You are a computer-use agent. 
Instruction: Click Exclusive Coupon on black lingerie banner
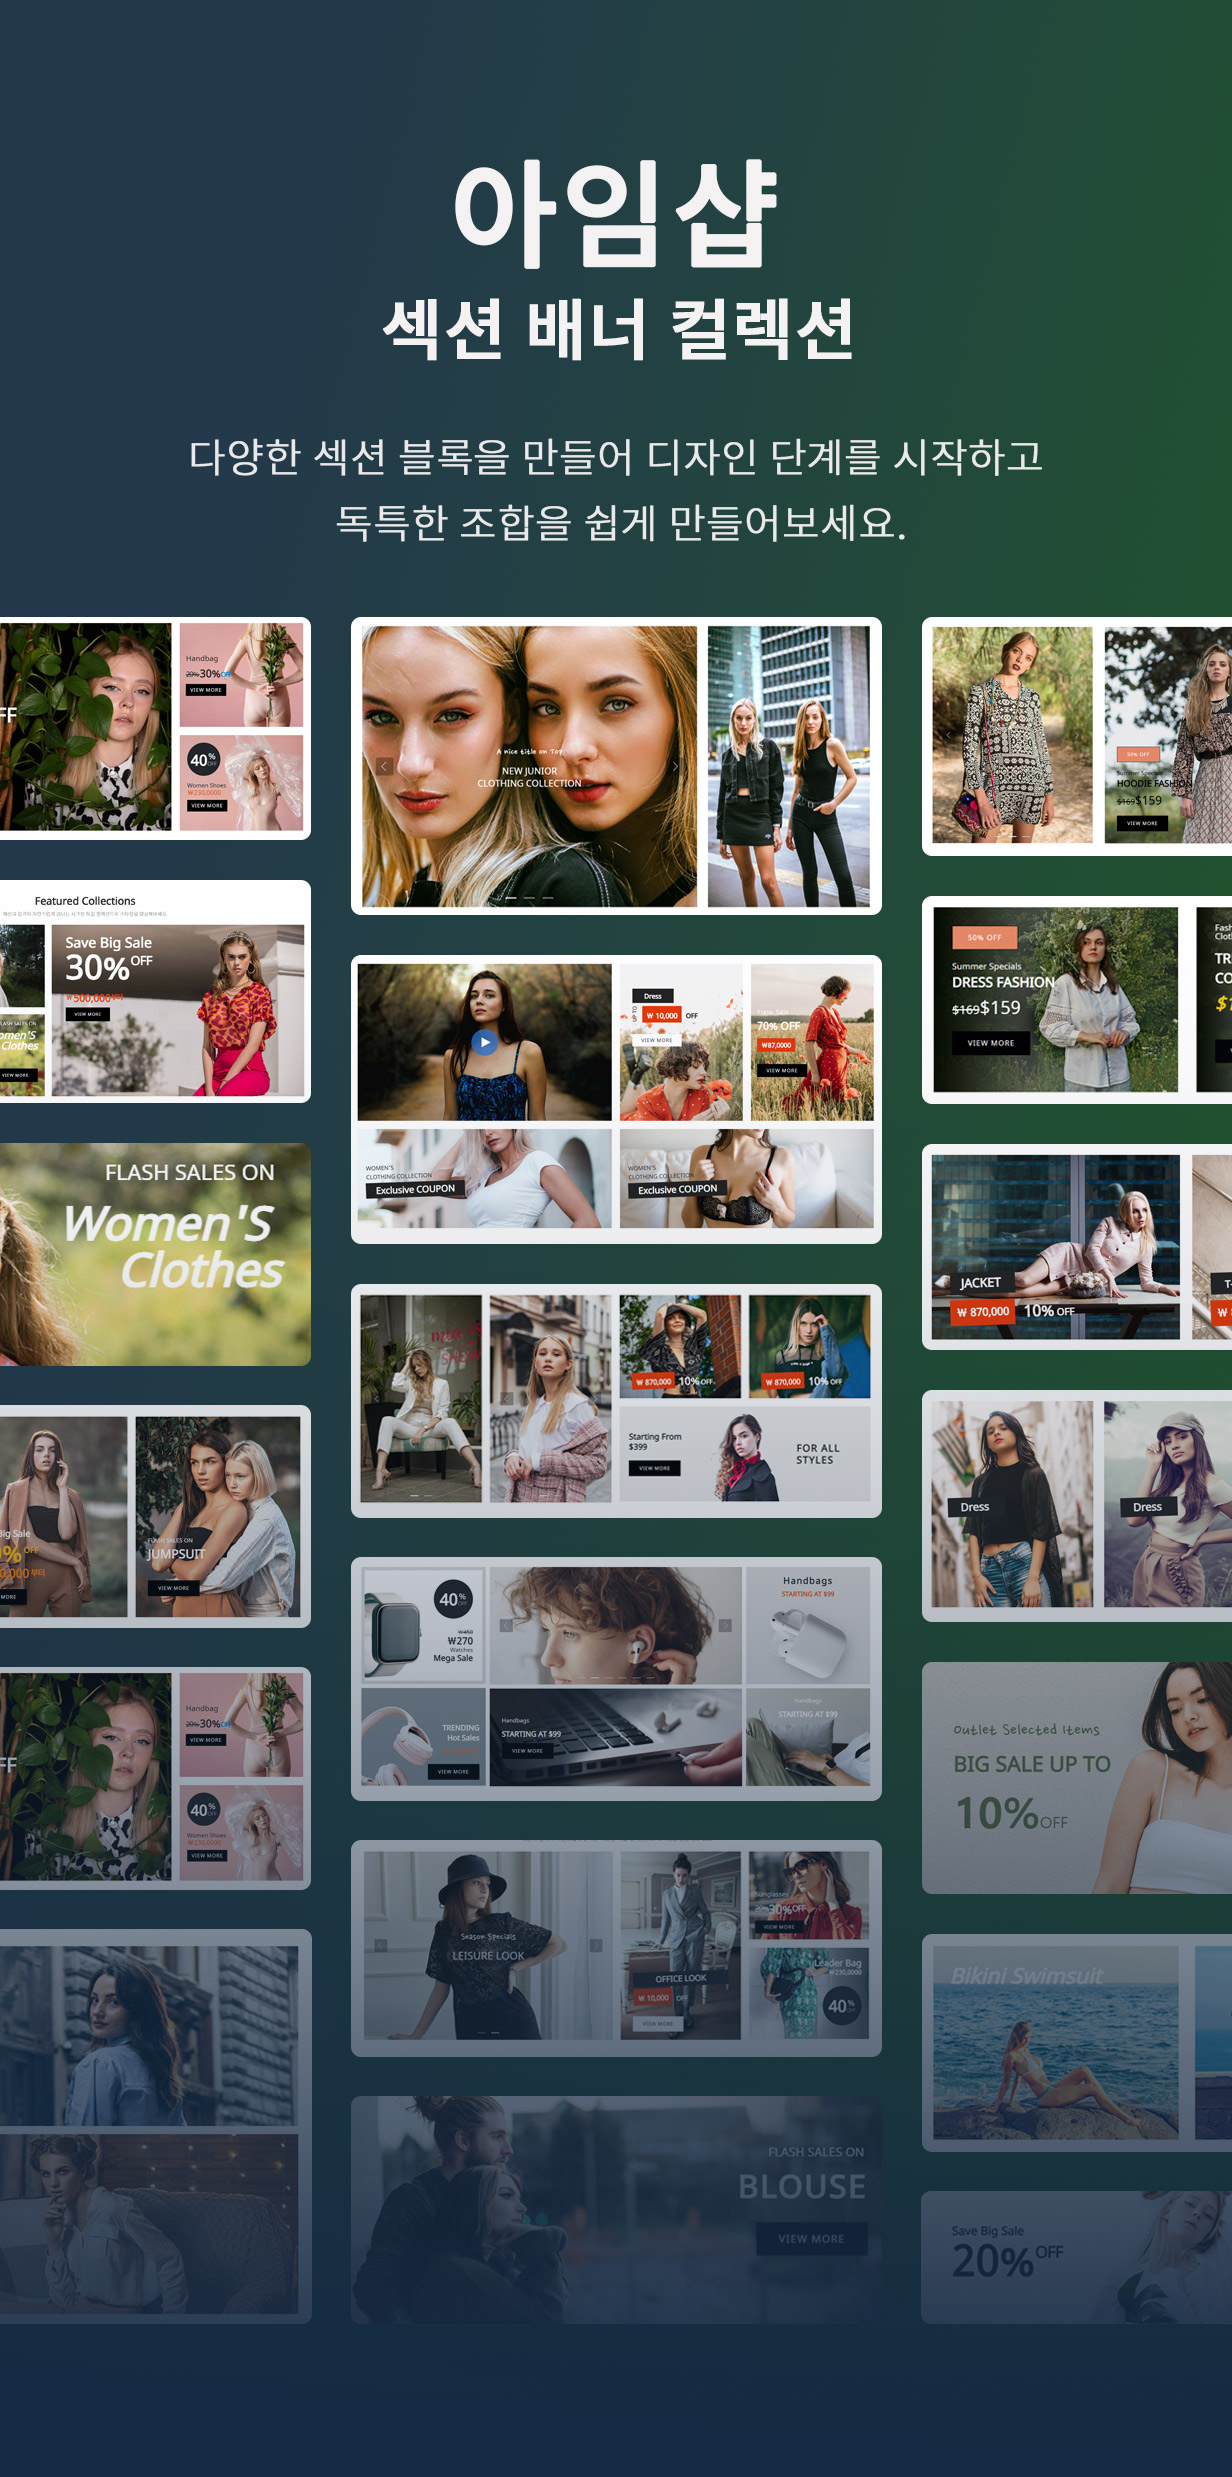point(677,1189)
